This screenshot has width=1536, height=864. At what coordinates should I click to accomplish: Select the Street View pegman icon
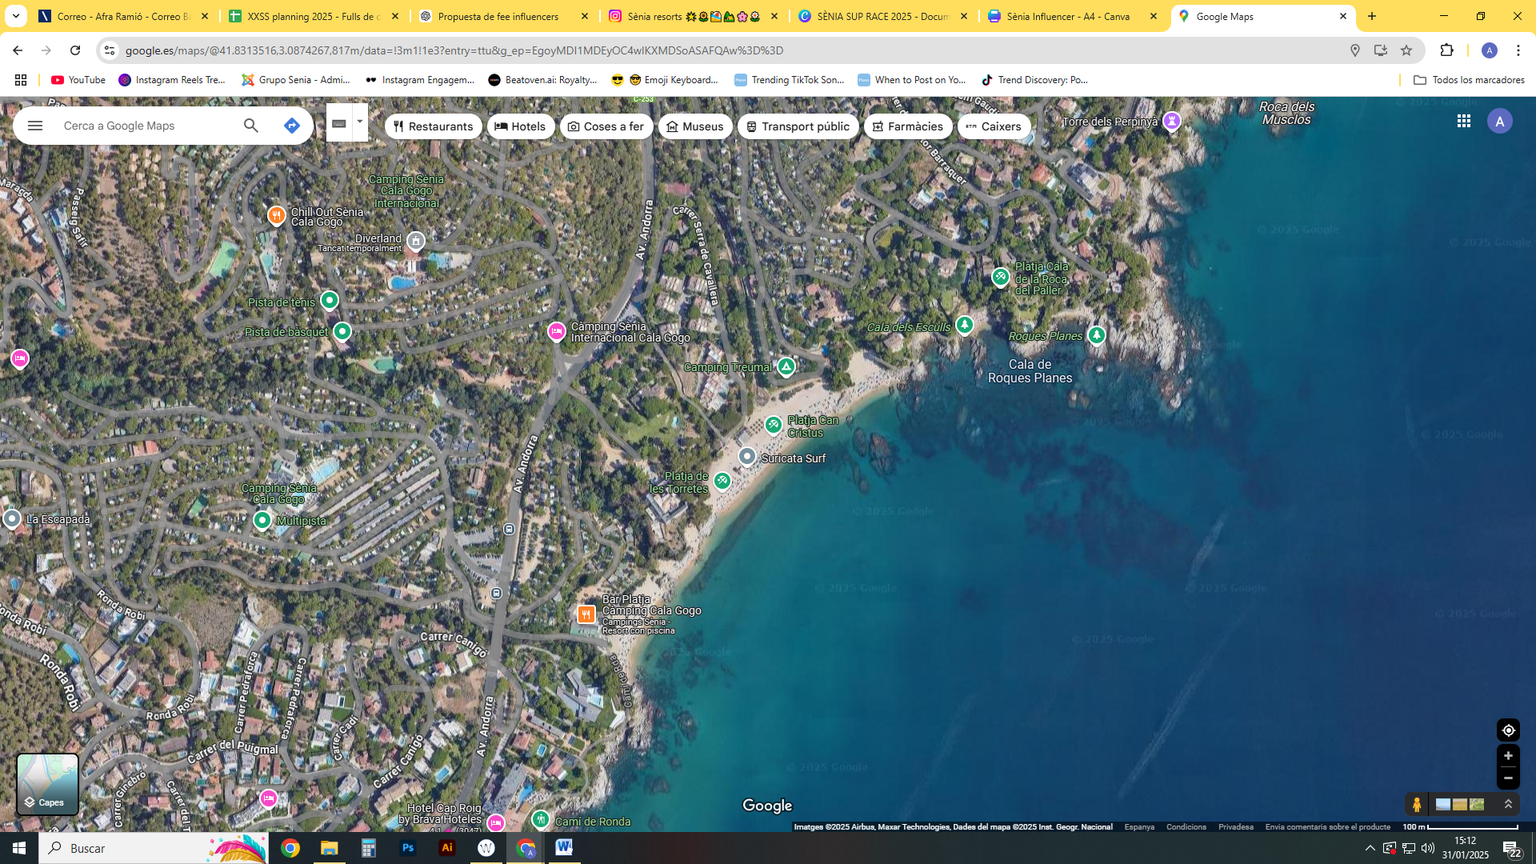1416,804
